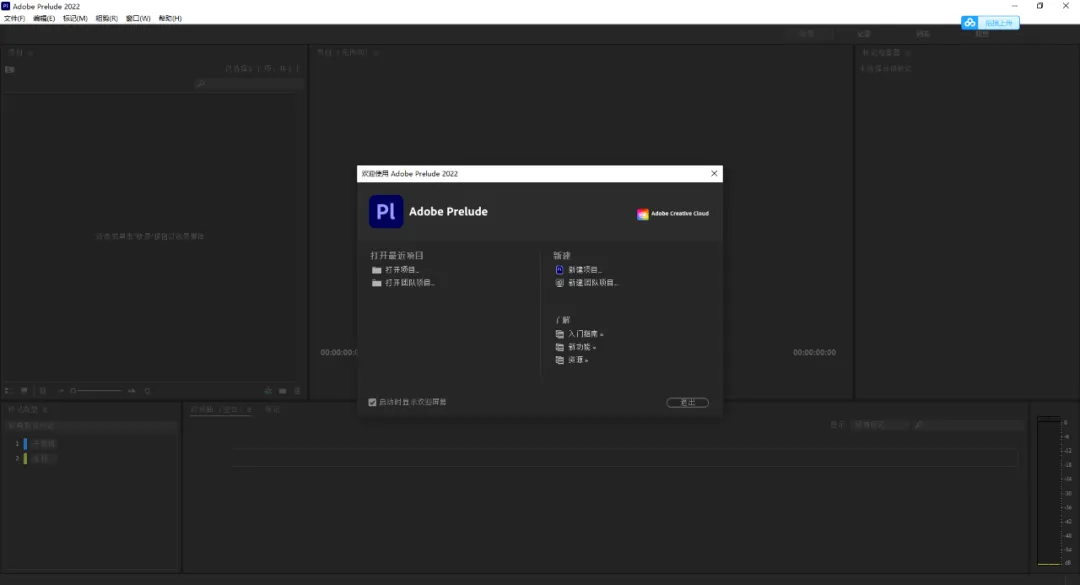Click the page icon beside 资源
Viewport: 1080px width, 585px height.
tap(559, 360)
